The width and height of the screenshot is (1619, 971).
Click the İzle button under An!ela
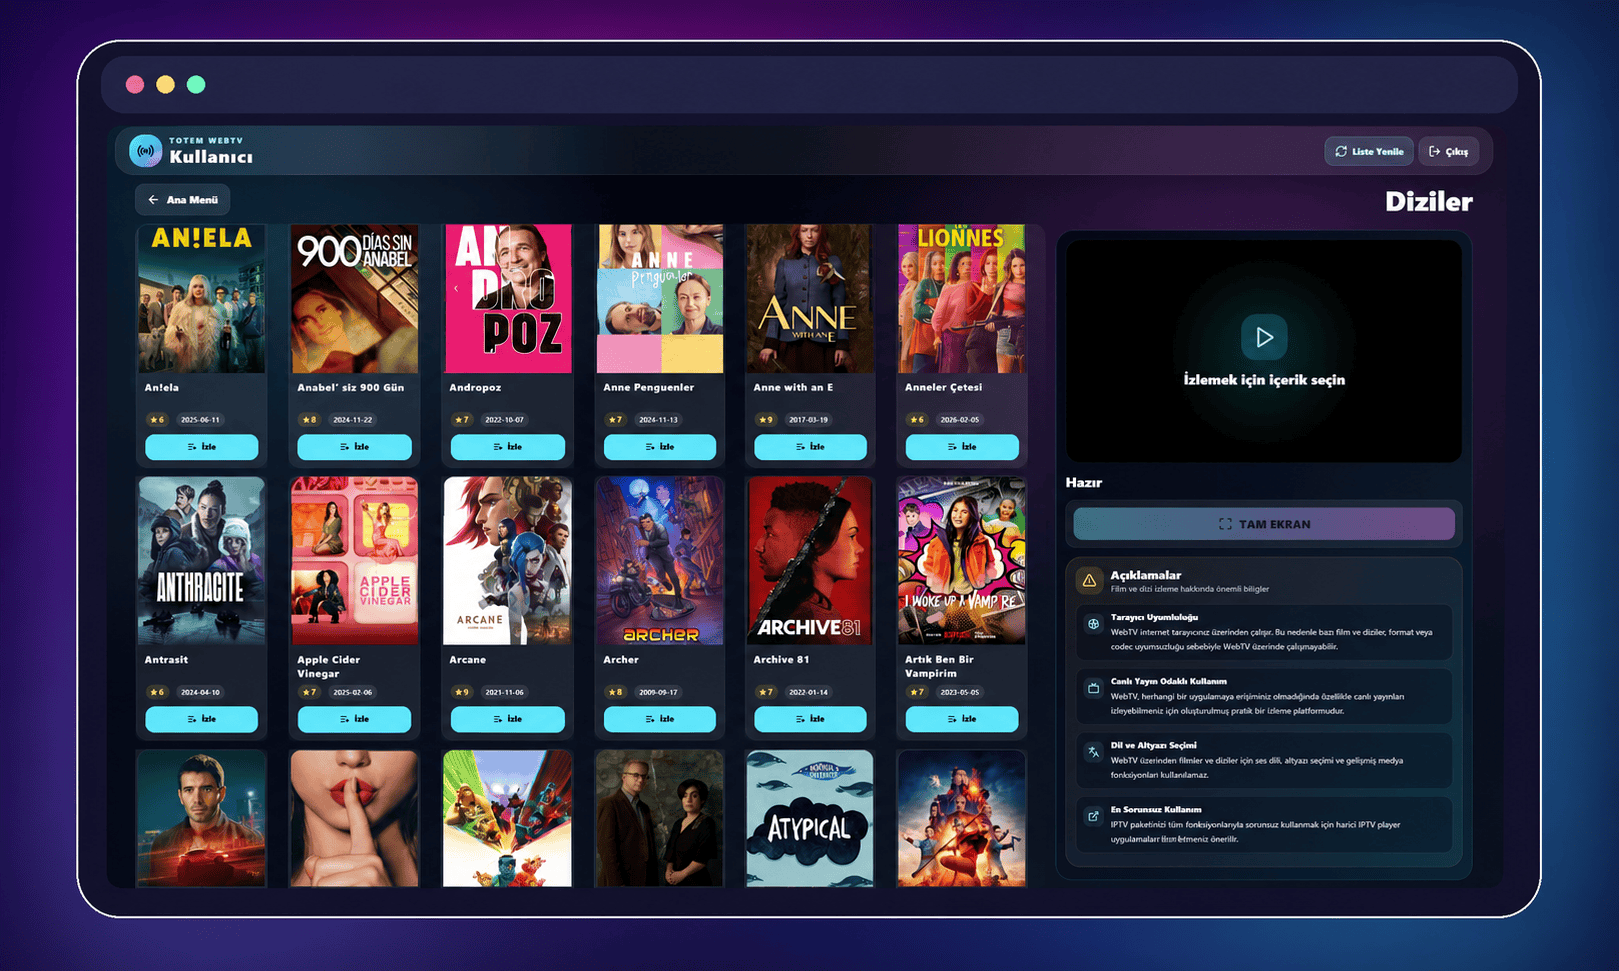click(202, 447)
